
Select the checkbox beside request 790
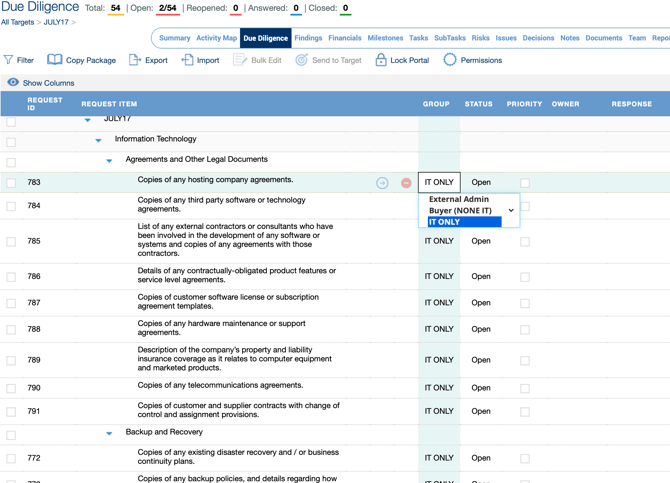click(x=11, y=388)
